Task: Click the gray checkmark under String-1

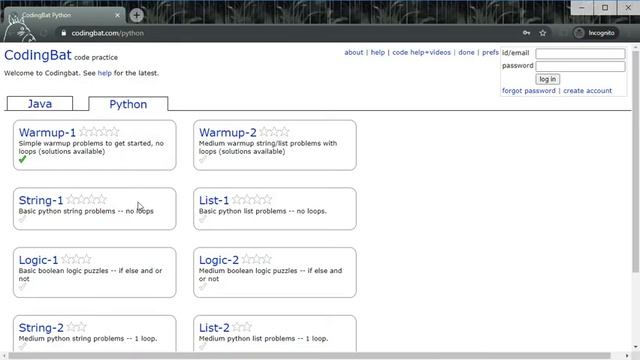Action: [x=22, y=219]
